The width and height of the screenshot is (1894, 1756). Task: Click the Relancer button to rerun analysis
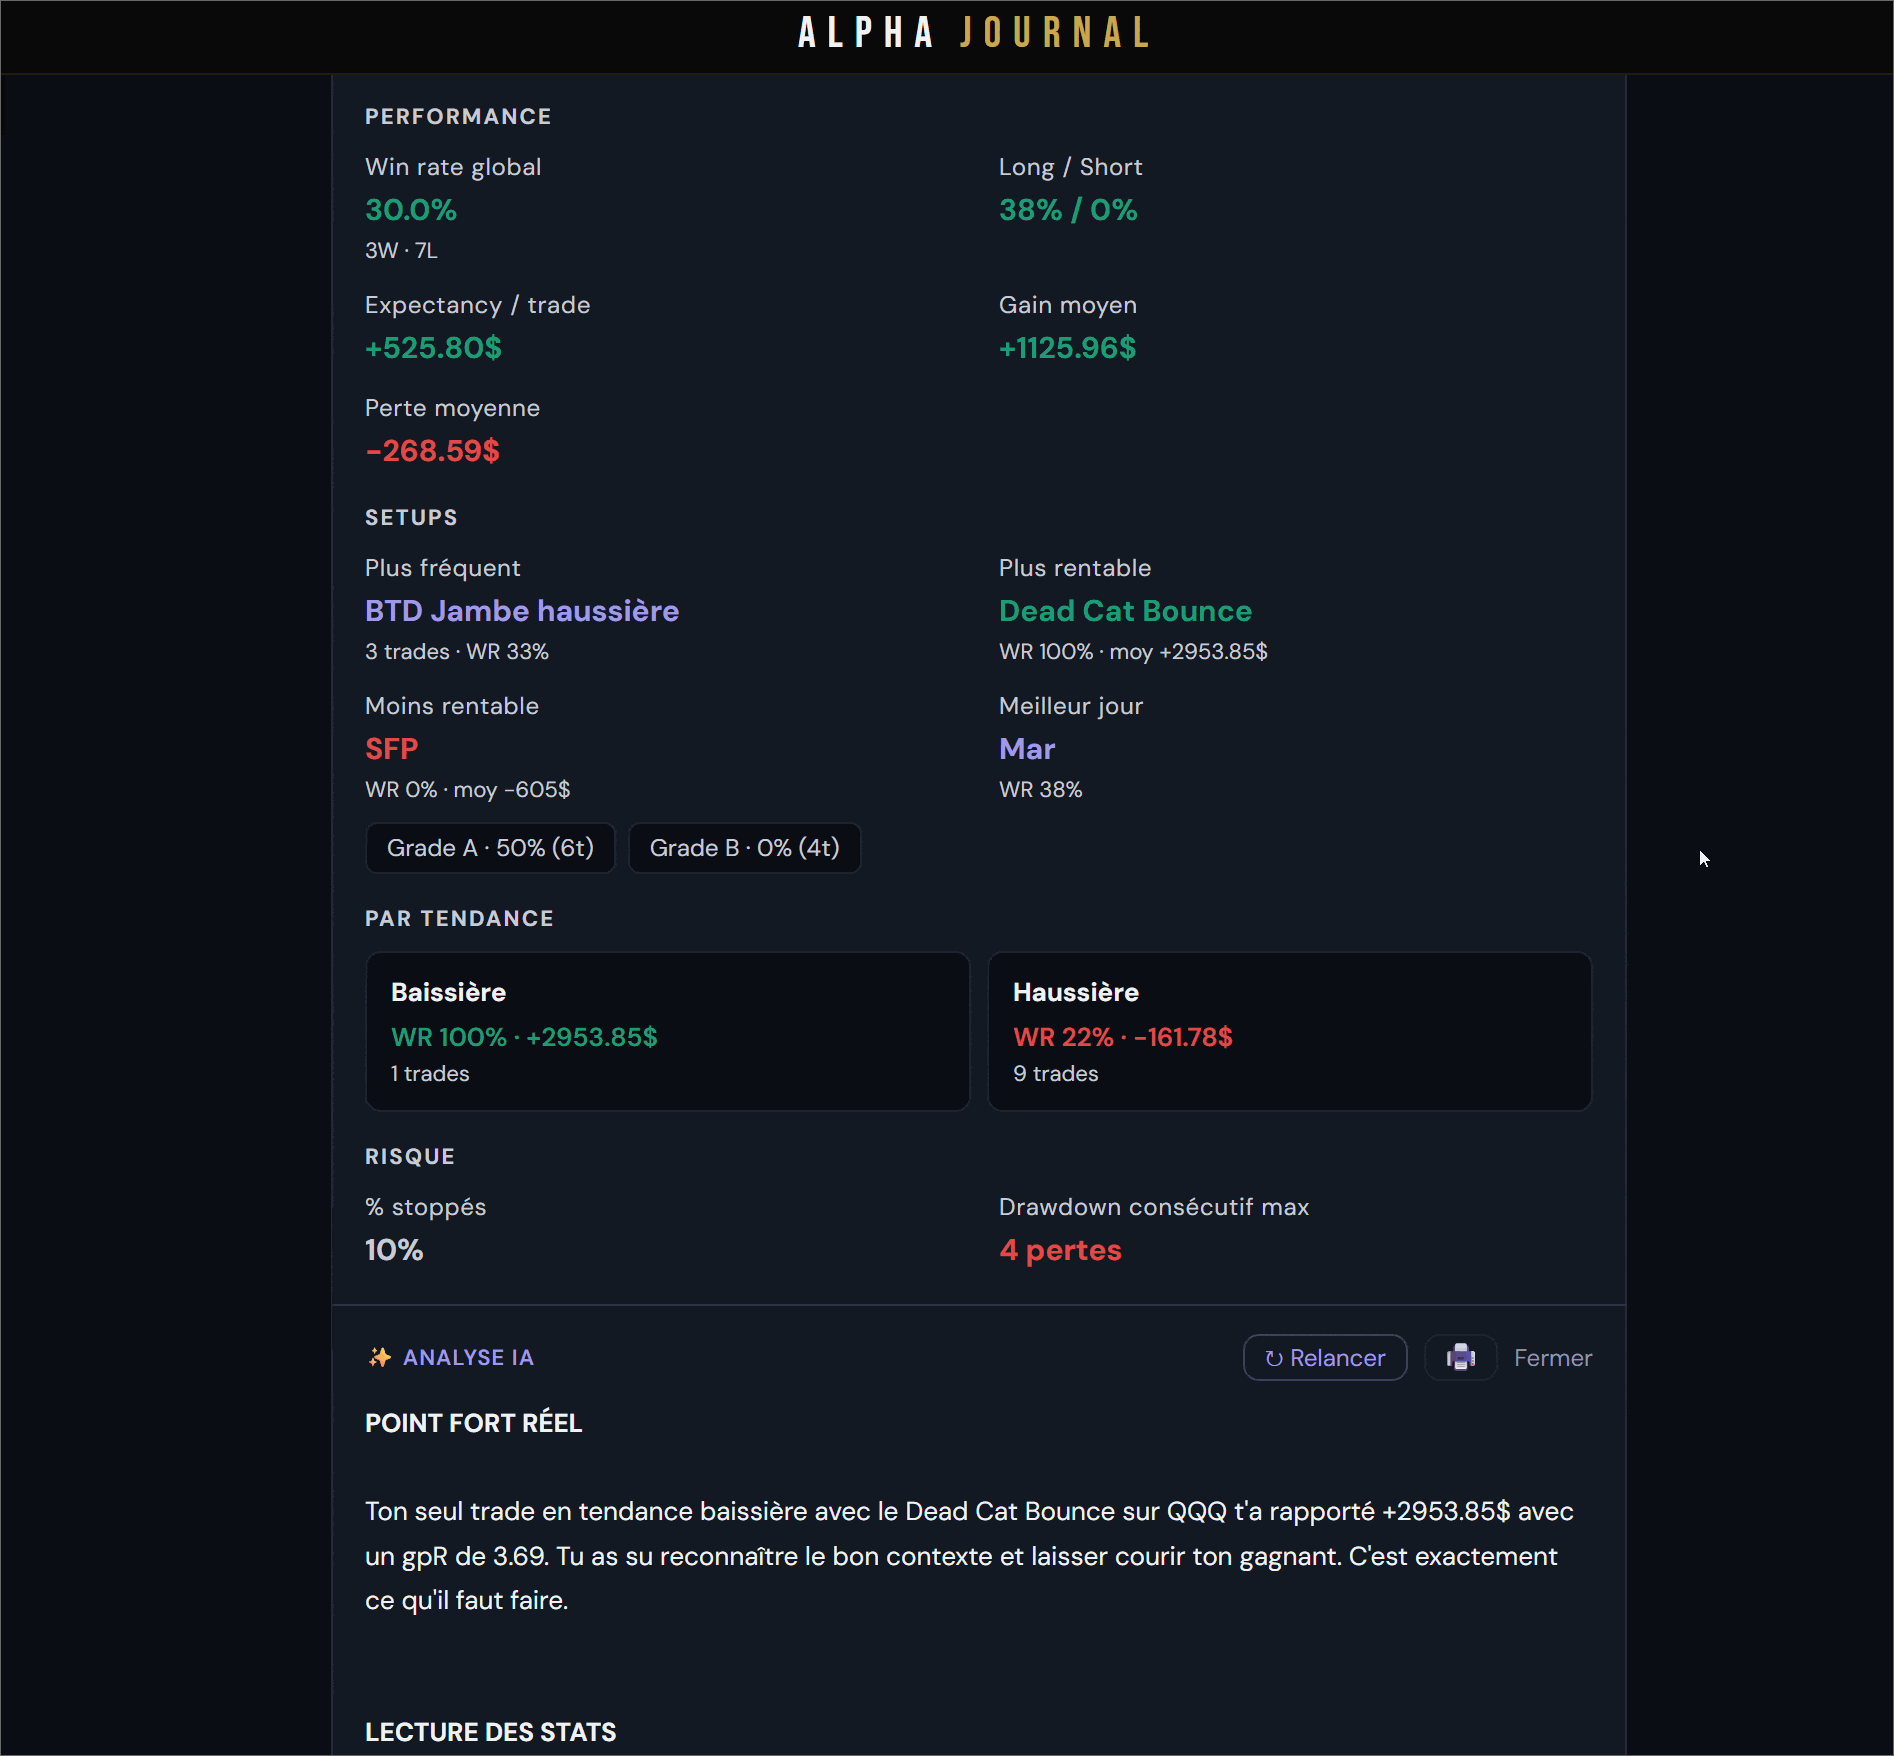pos(1324,1357)
